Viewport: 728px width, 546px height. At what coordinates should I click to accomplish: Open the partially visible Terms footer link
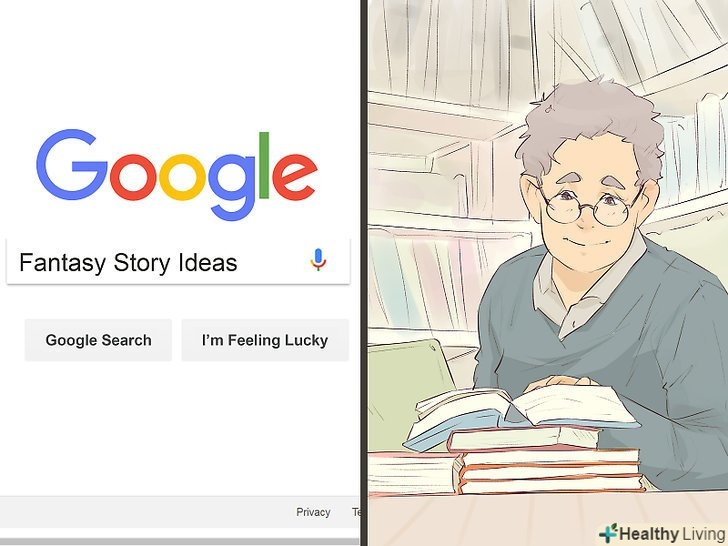point(356,512)
